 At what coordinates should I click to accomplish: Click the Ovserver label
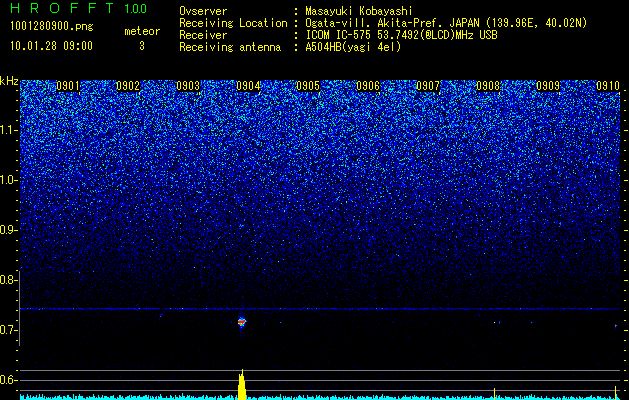point(203,11)
